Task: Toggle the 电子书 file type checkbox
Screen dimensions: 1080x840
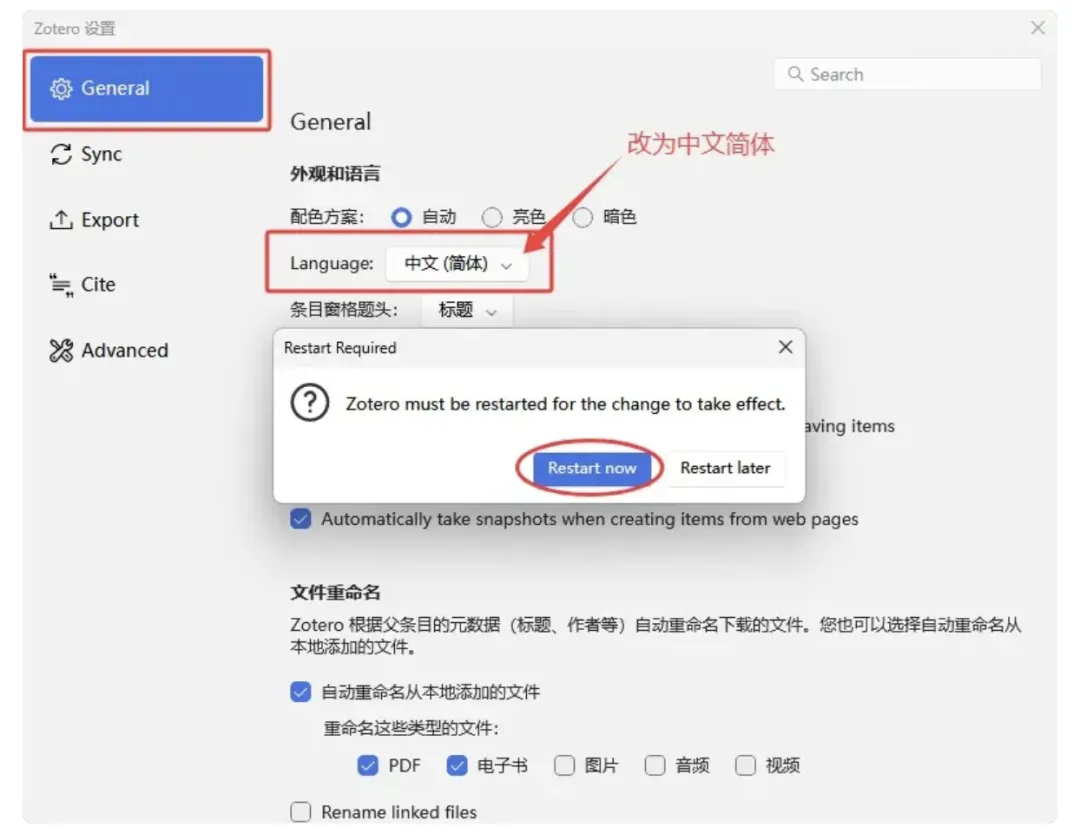Action: point(457,766)
